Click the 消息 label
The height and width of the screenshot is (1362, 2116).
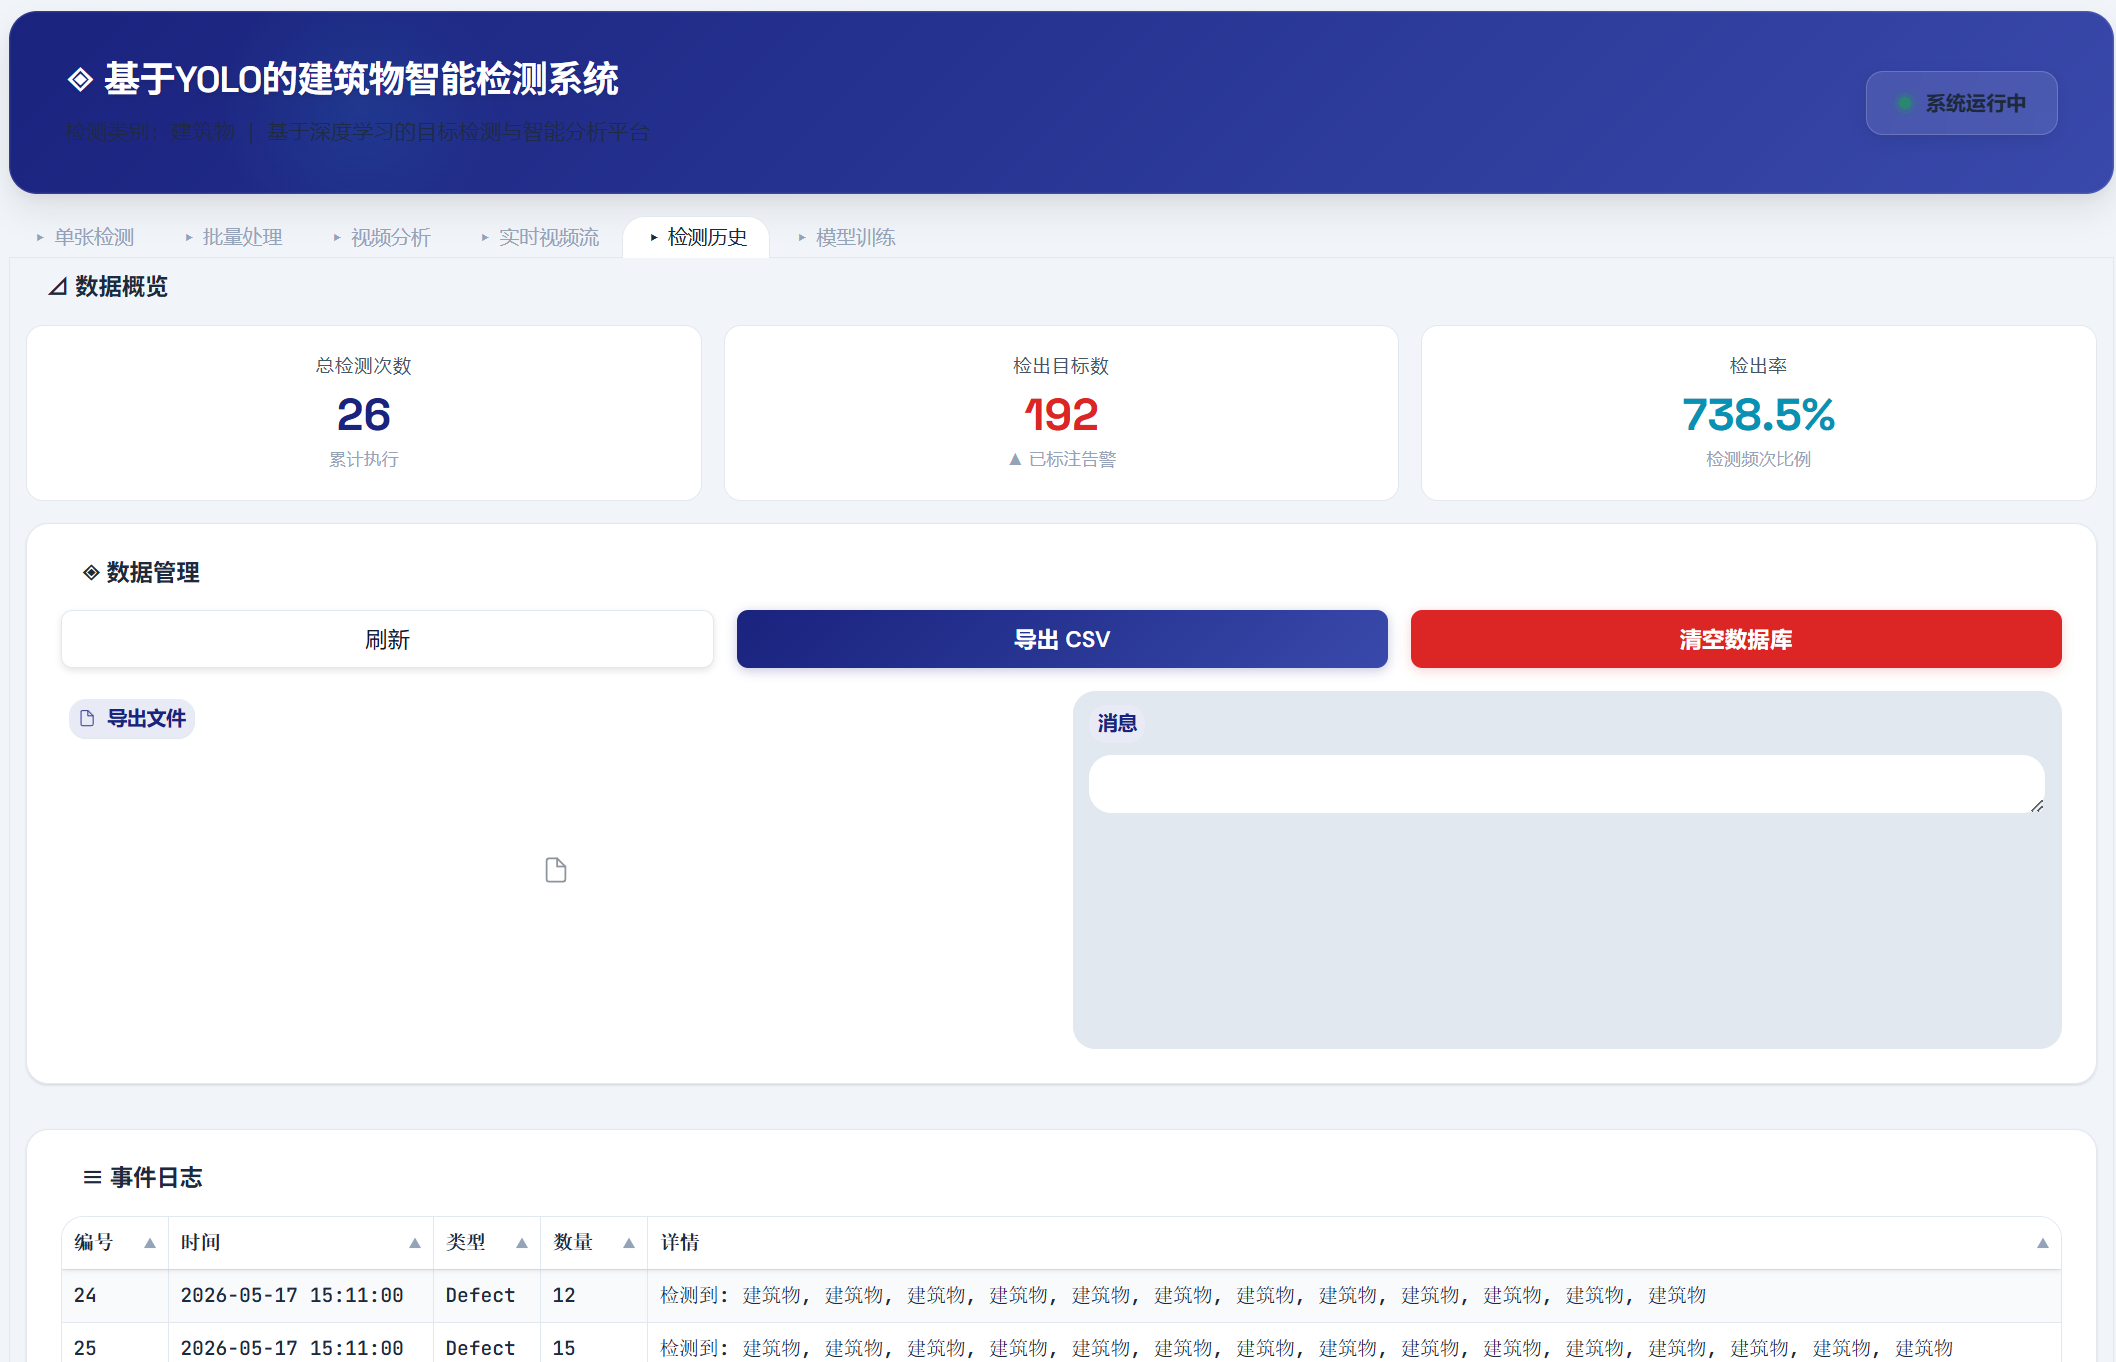click(1117, 723)
